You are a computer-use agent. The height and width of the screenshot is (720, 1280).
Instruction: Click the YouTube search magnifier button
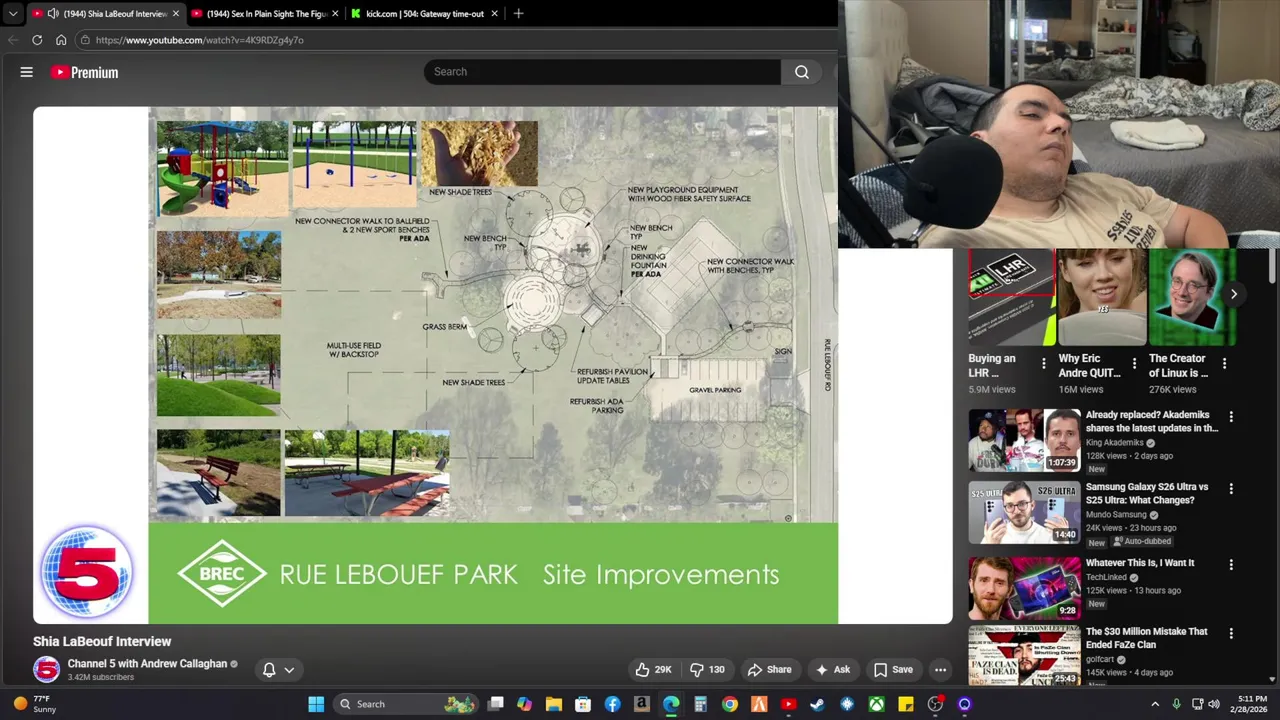[802, 72]
